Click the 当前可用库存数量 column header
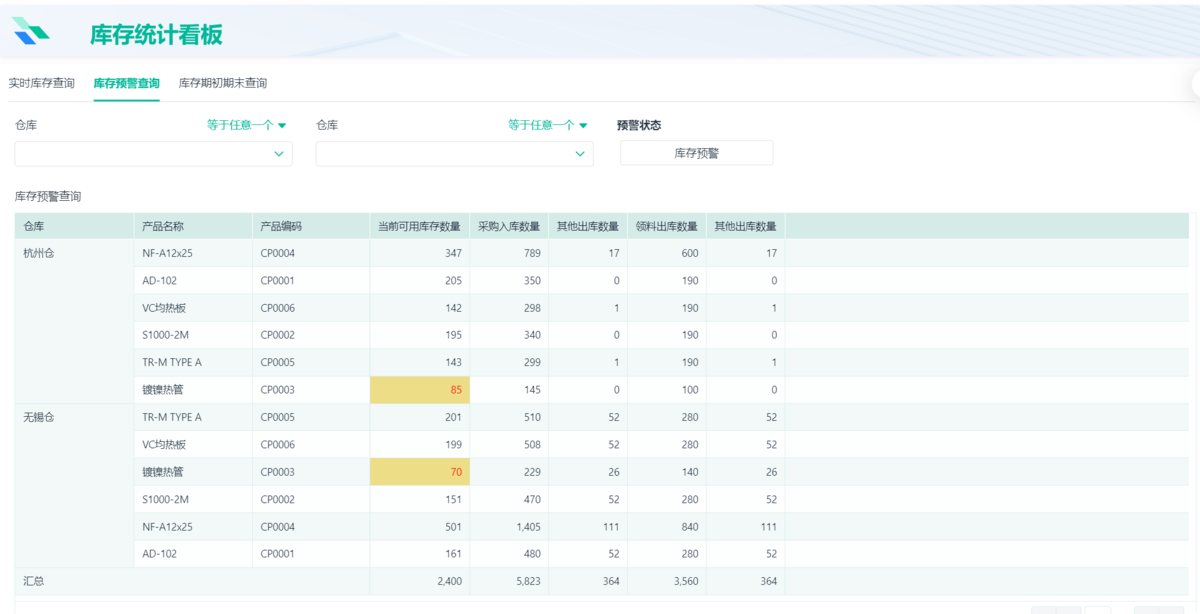The width and height of the screenshot is (1200, 614). coord(418,226)
